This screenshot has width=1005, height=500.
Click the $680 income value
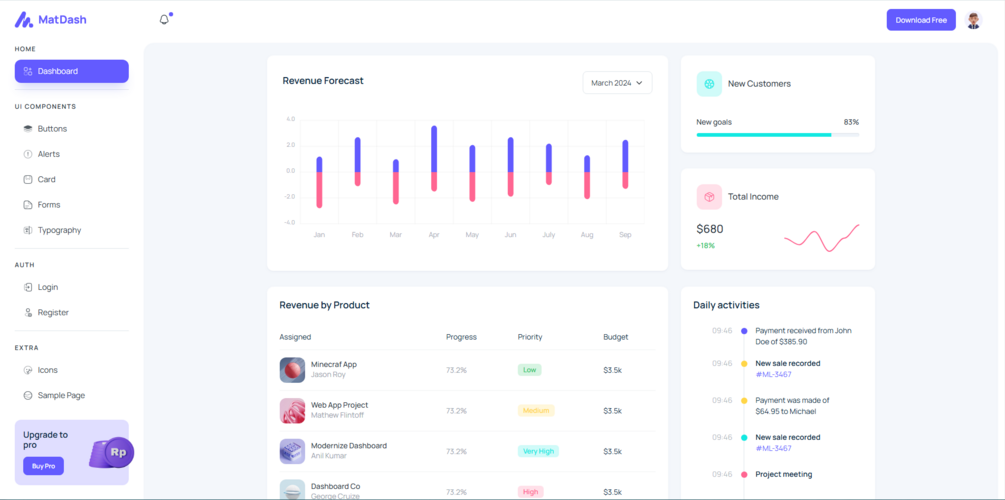click(710, 229)
